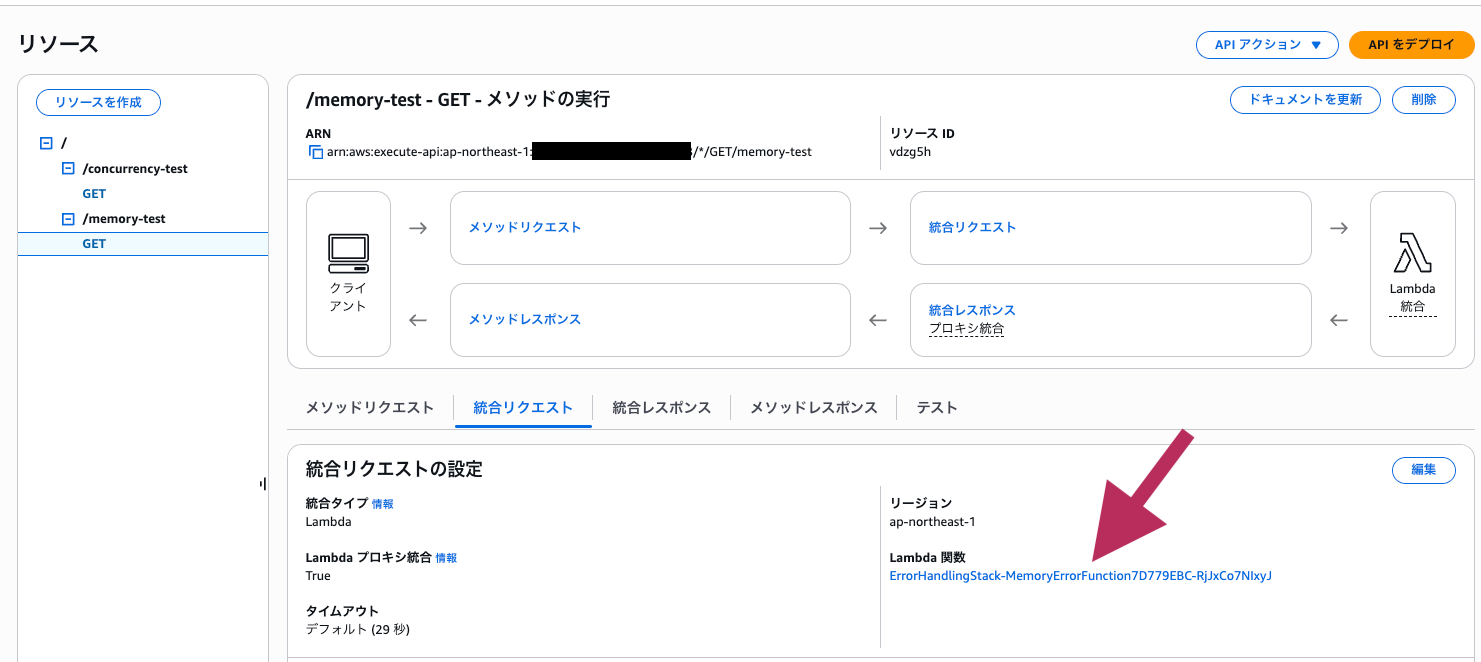Image resolution: width=1481 pixels, height=662 pixels.
Task: Select GET under /memory-test
Action: 94,244
